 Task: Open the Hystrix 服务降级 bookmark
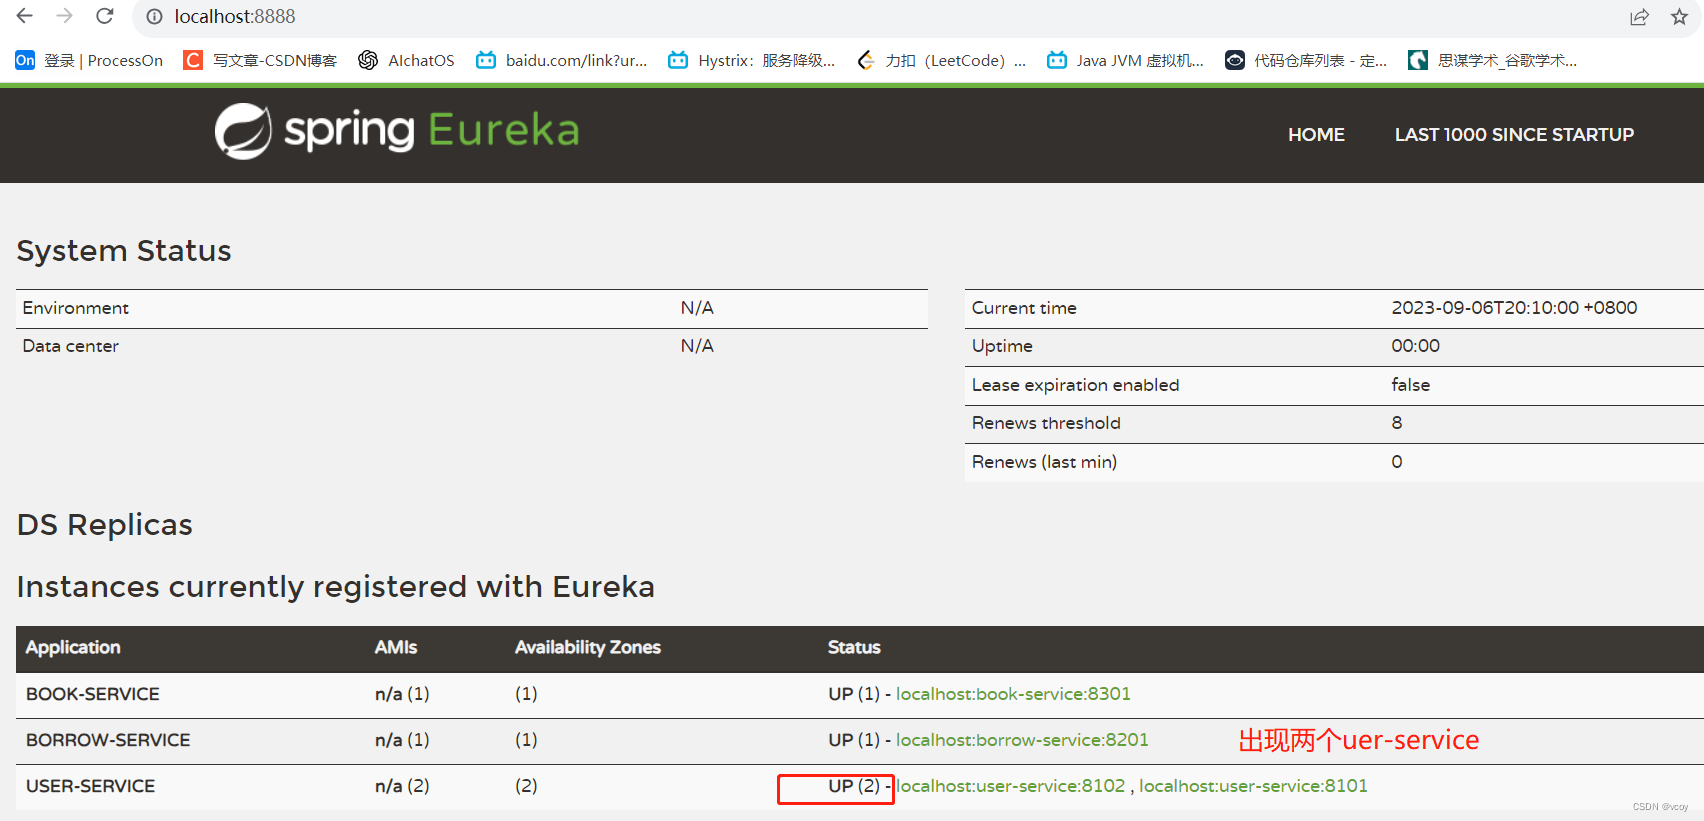pos(751,60)
